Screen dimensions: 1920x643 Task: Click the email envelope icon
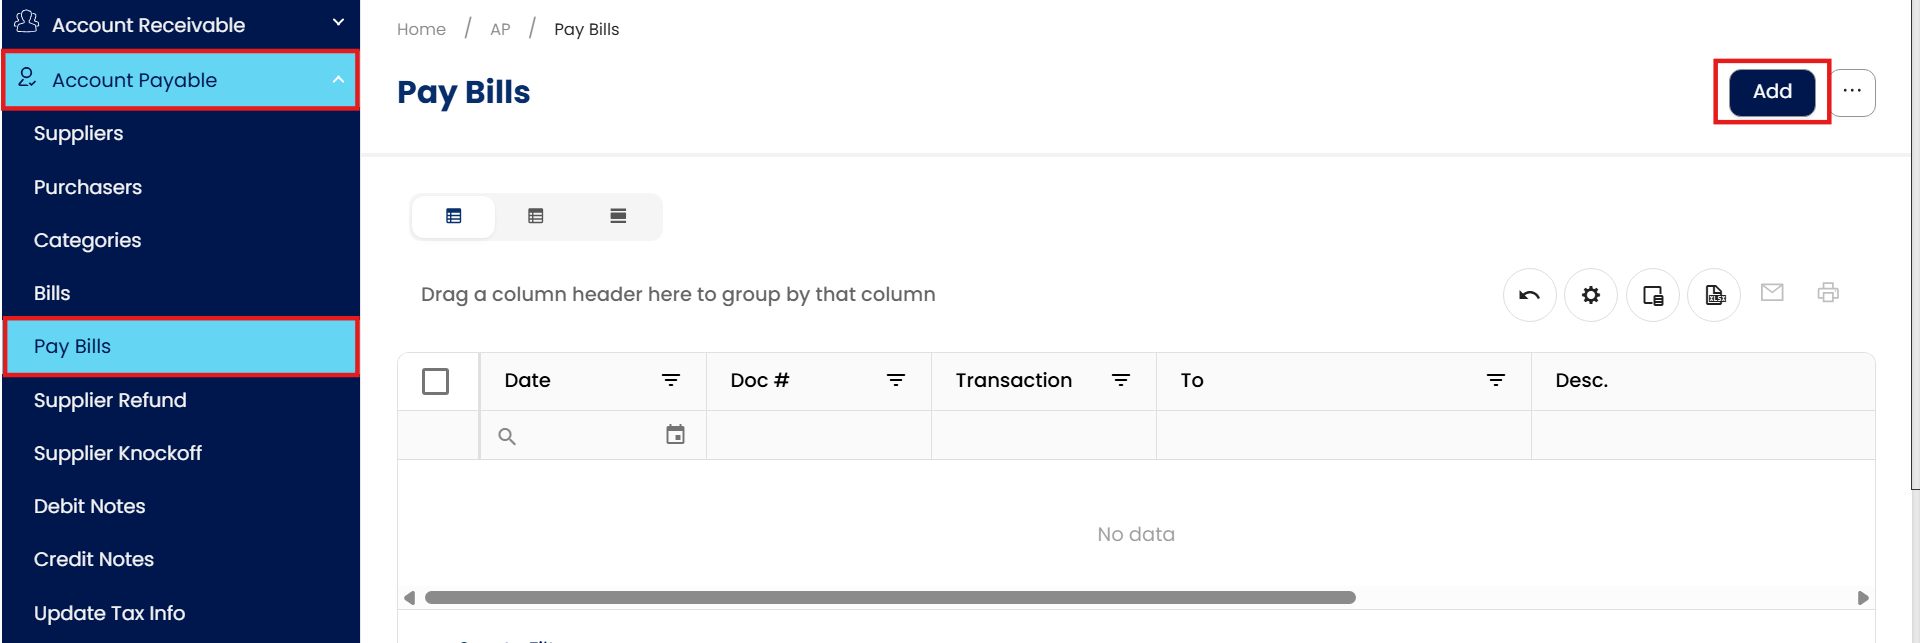click(1772, 292)
